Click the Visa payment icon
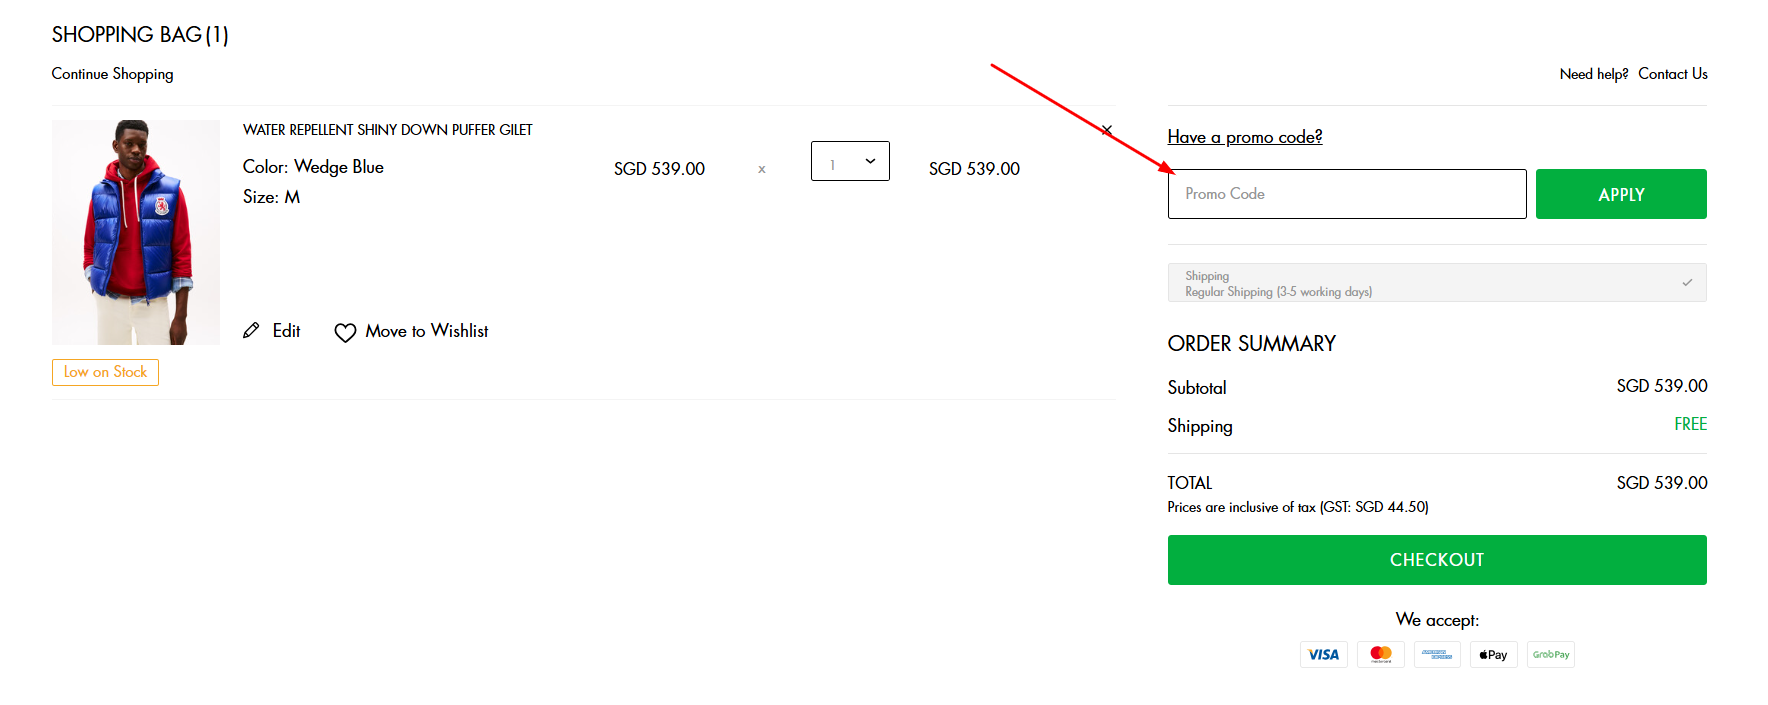 [x=1323, y=655]
